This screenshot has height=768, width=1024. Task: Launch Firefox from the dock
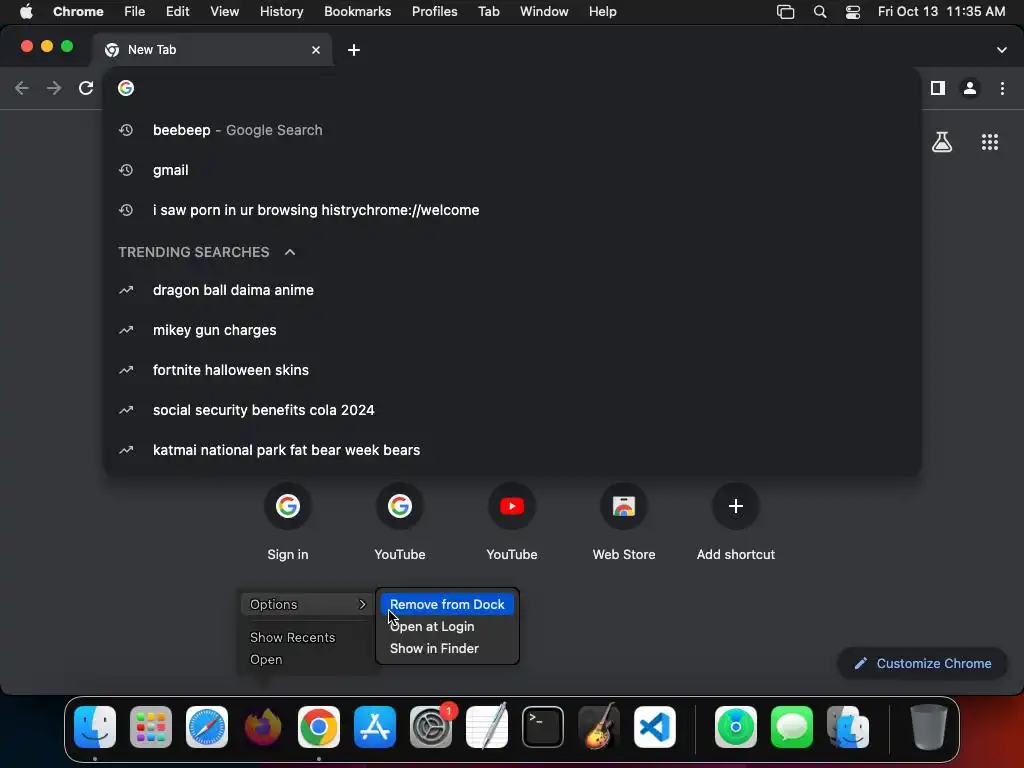[263, 727]
